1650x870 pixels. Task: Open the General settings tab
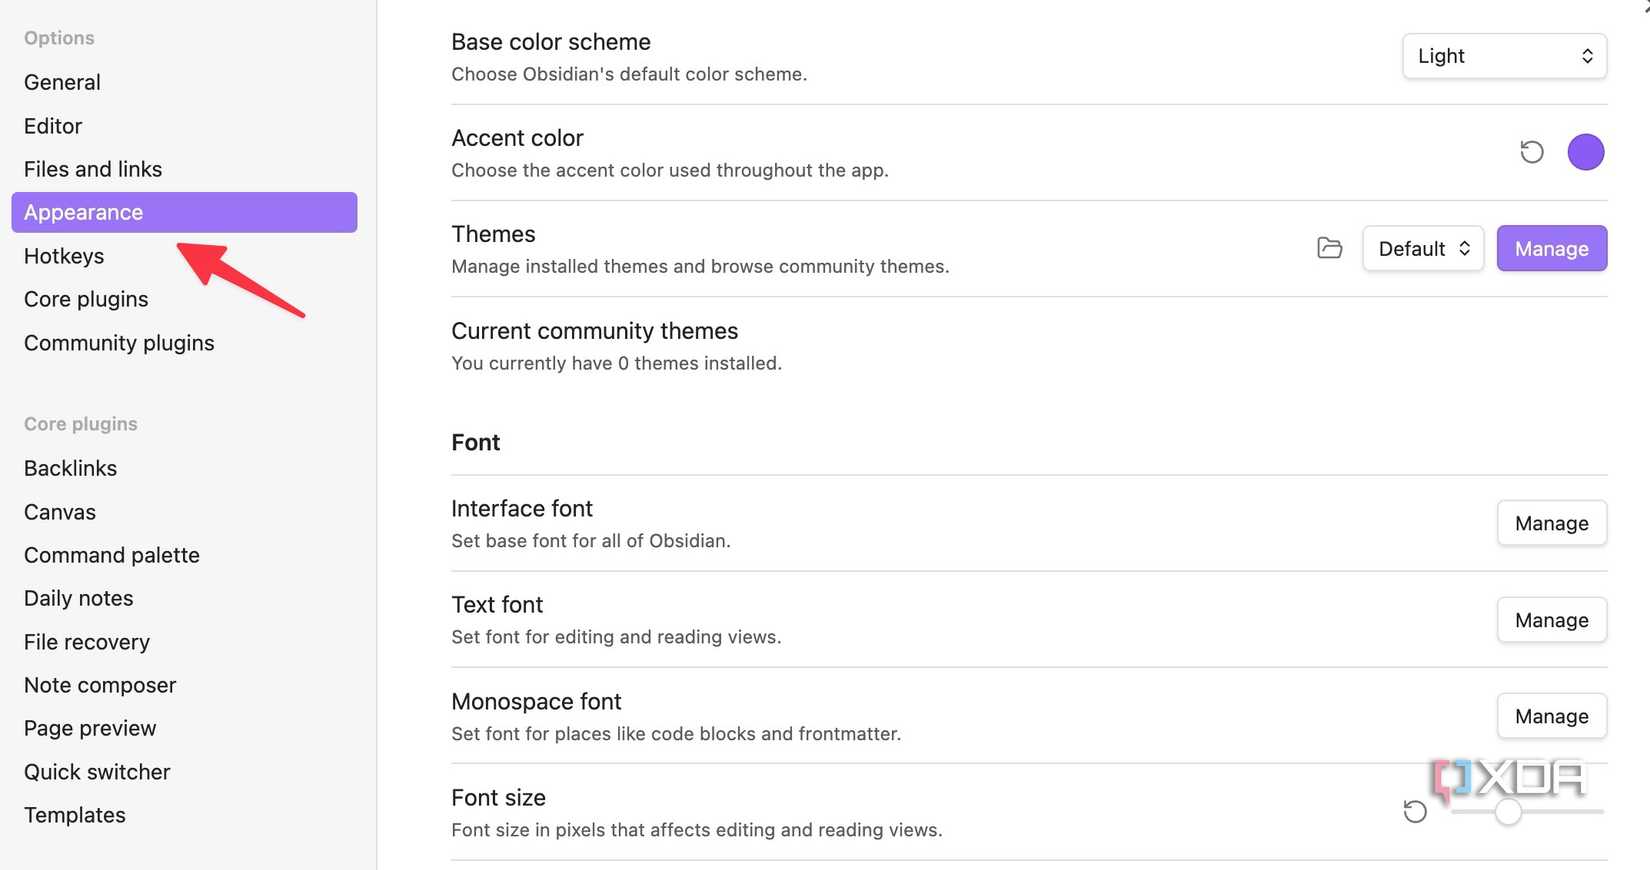62,82
